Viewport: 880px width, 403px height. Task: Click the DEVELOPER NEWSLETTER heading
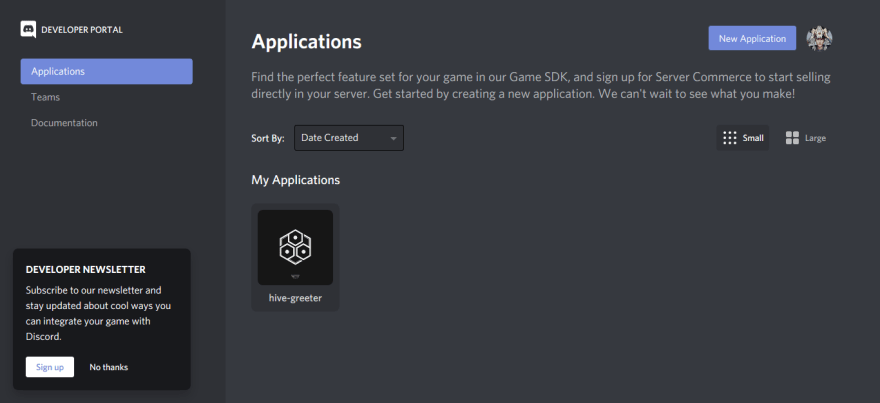86,269
